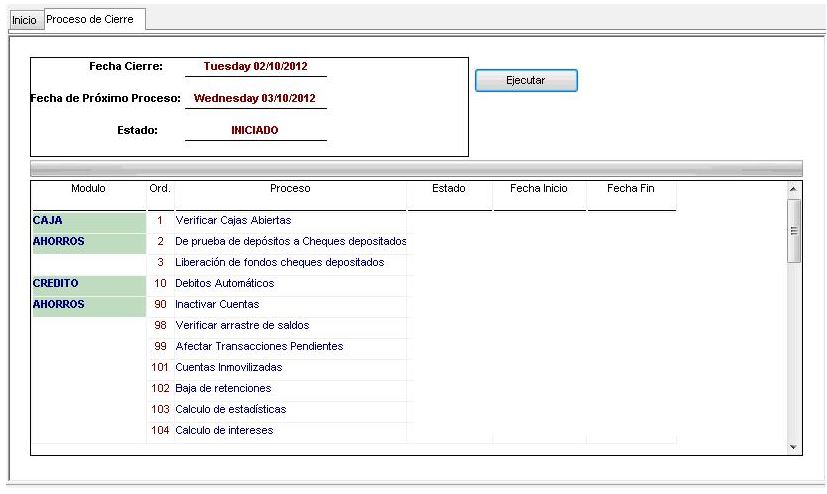Click the Ejecutar button
This screenshot has height=494, width=827.
pyautogui.click(x=526, y=81)
